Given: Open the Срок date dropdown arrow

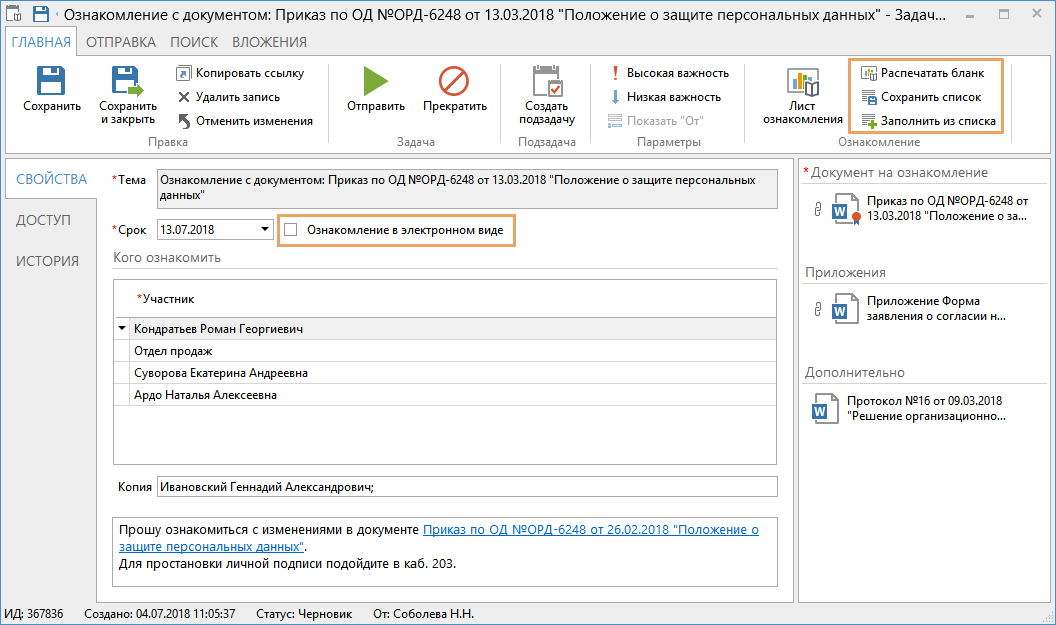Looking at the screenshot, I should point(265,230).
